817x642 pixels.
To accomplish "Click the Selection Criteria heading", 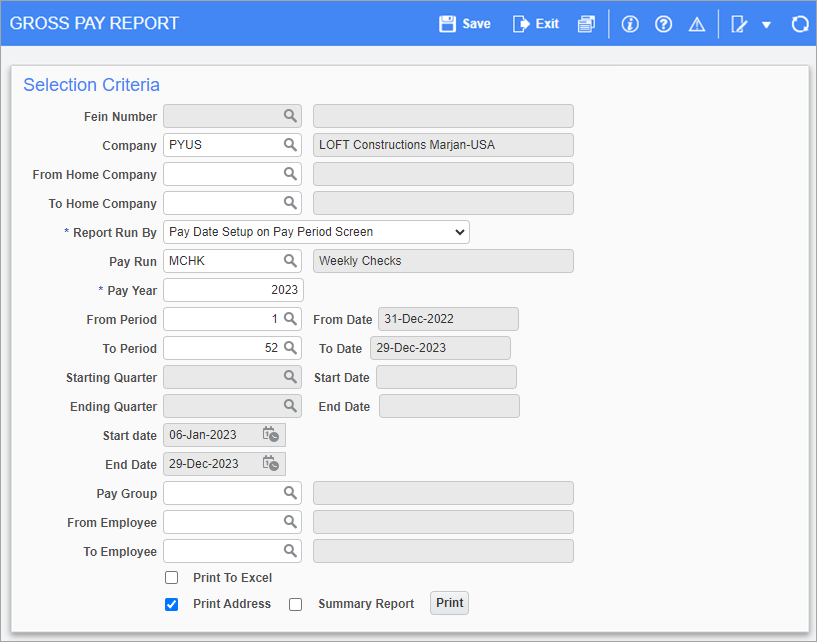I will click(92, 85).
